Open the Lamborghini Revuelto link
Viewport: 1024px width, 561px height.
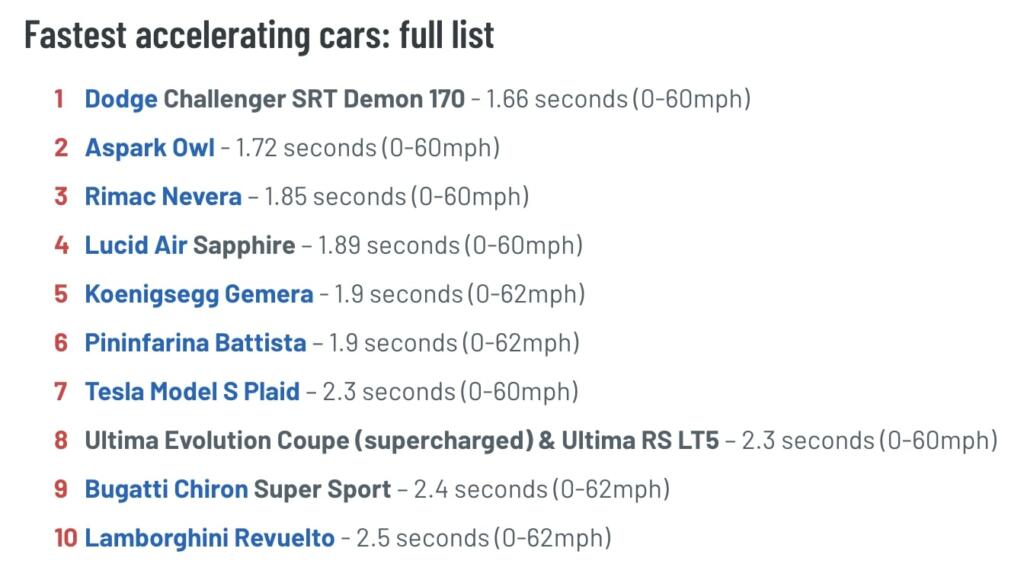coord(209,538)
